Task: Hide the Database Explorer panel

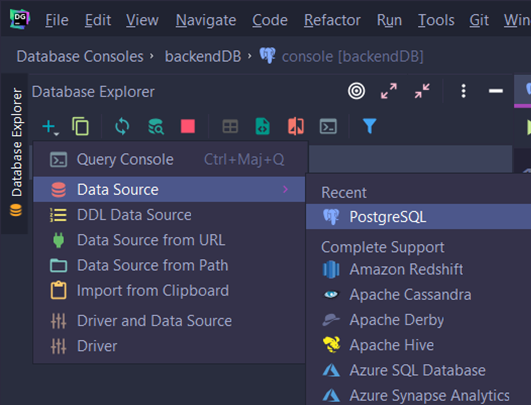Action: click(495, 91)
